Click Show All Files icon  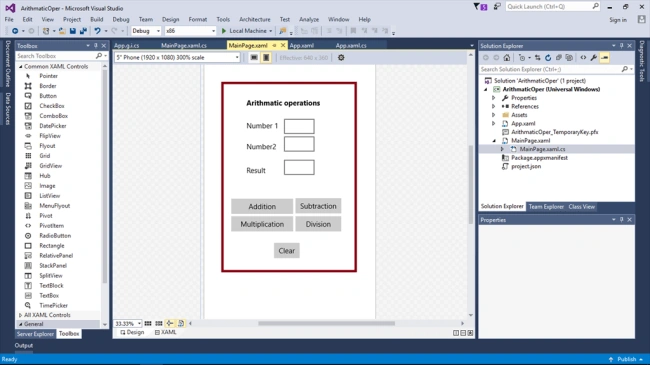569,58
